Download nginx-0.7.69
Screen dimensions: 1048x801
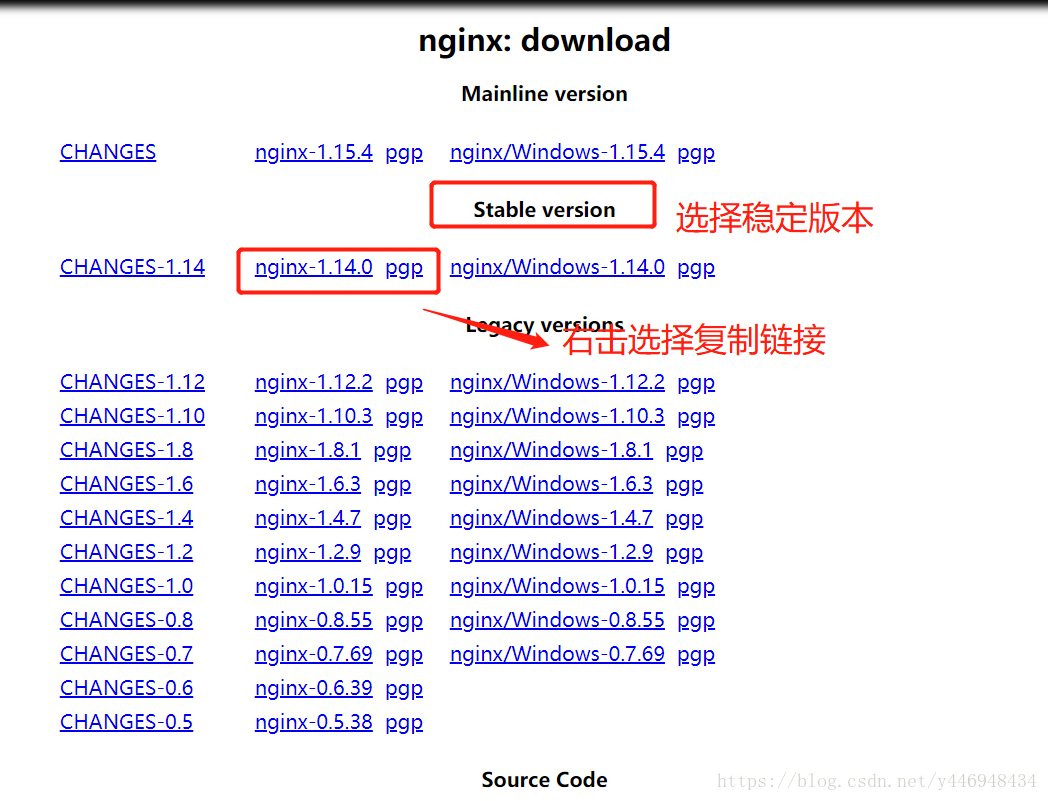313,655
